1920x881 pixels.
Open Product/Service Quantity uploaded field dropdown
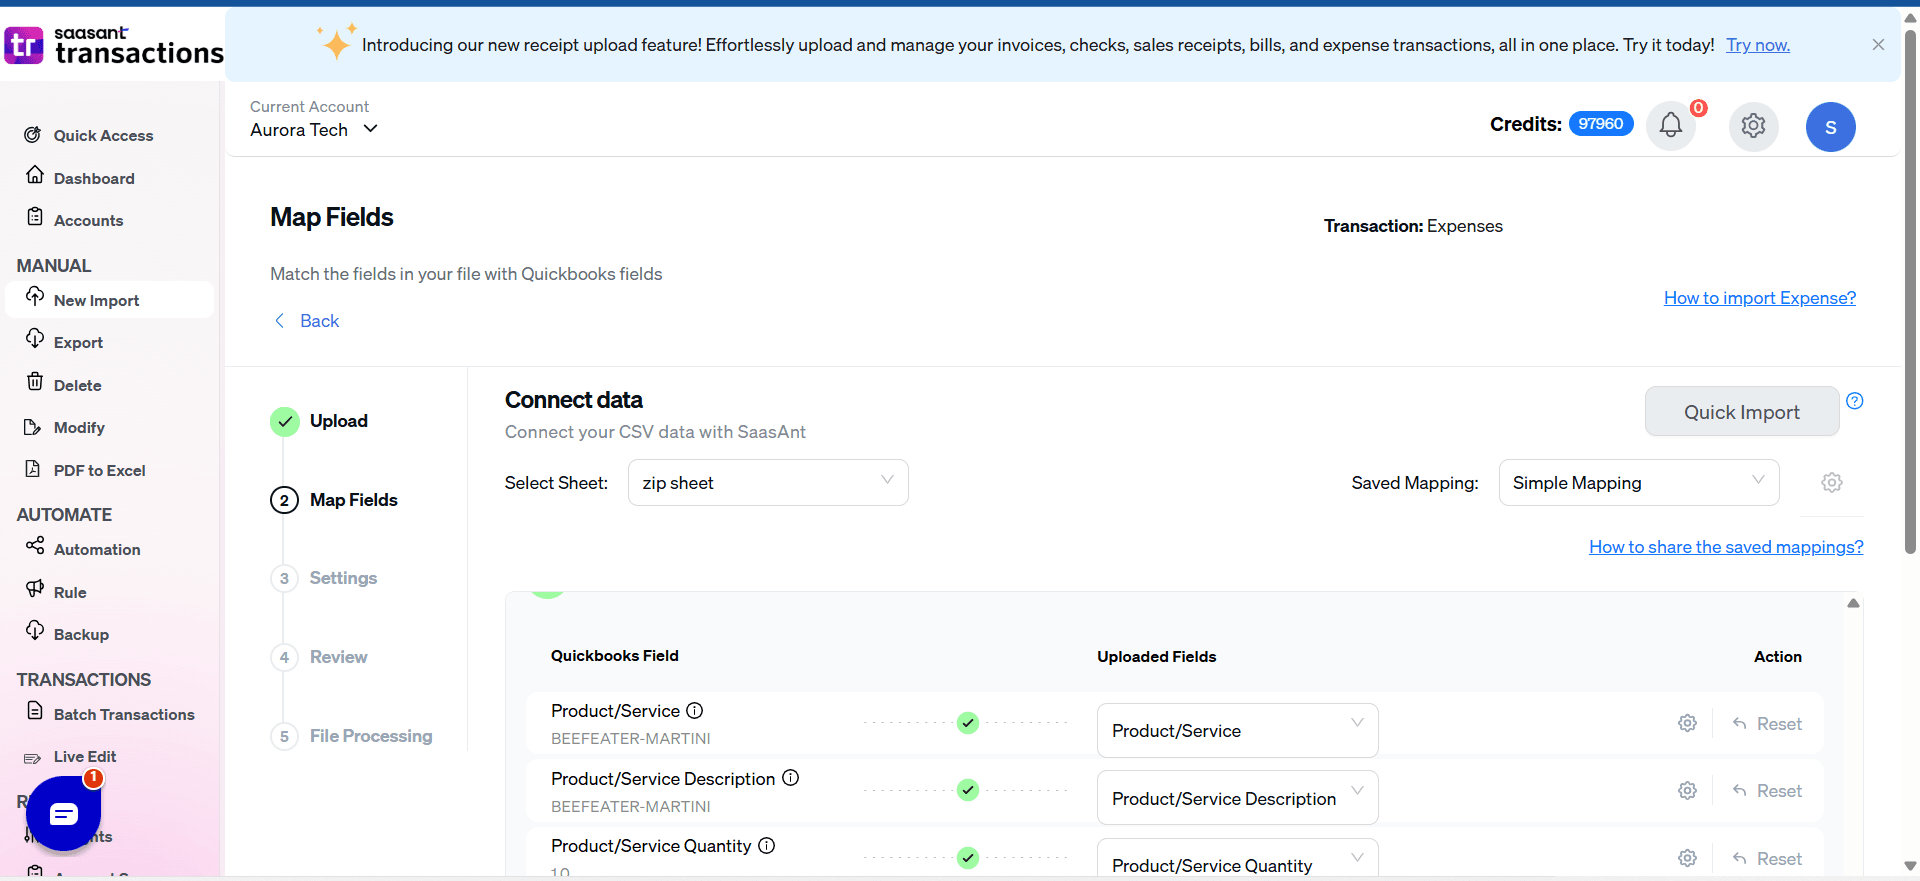(1237, 859)
